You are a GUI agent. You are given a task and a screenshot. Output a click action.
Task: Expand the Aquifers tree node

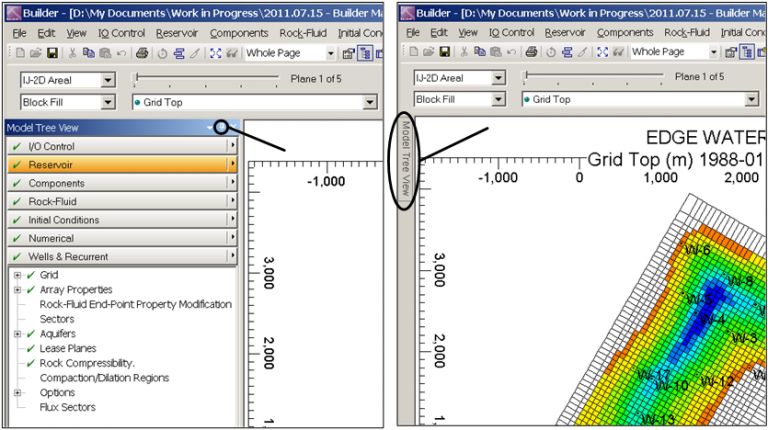[x=17, y=334]
